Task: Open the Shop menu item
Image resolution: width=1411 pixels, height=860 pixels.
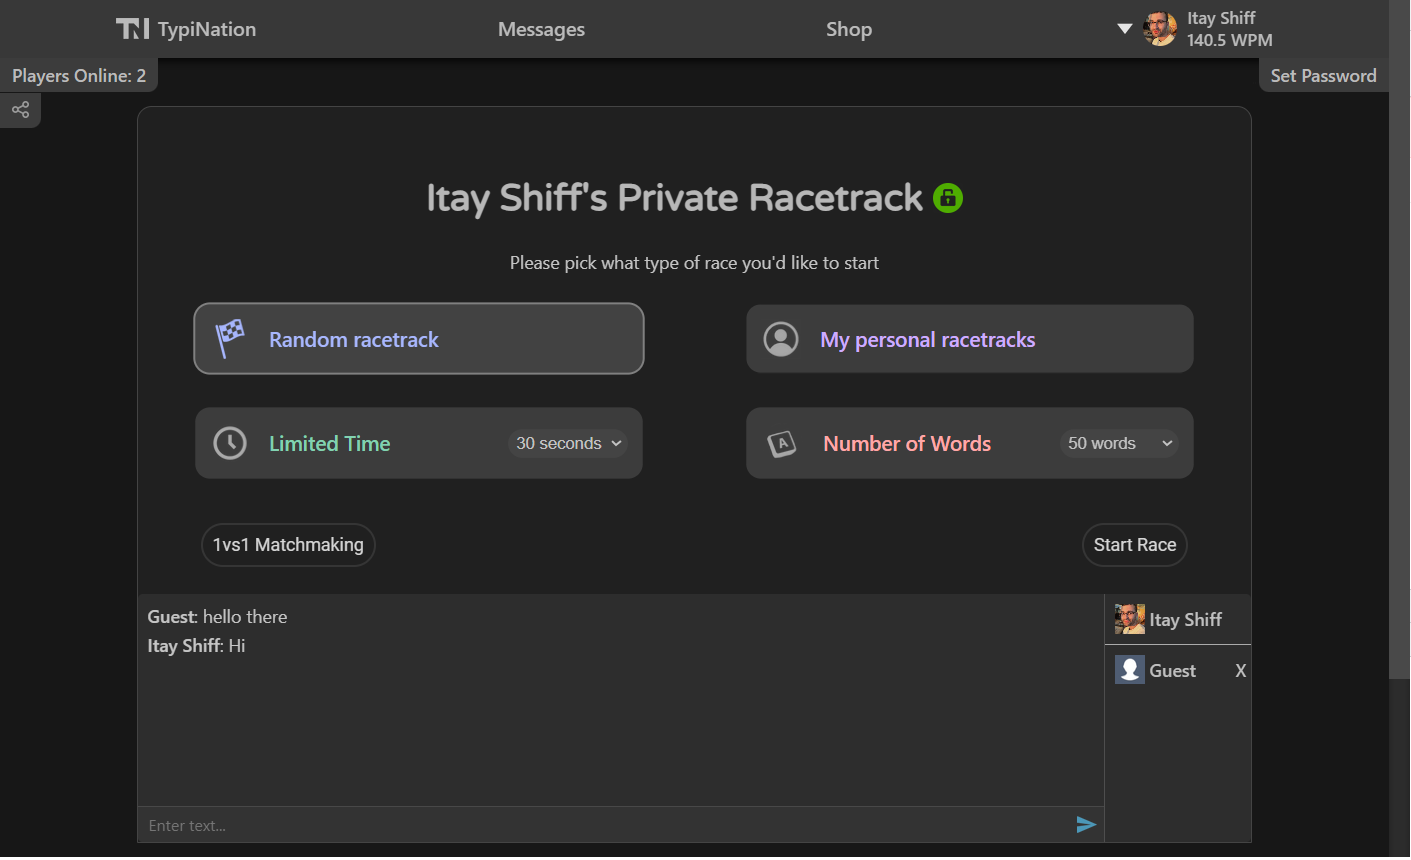Action: coord(849,29)
